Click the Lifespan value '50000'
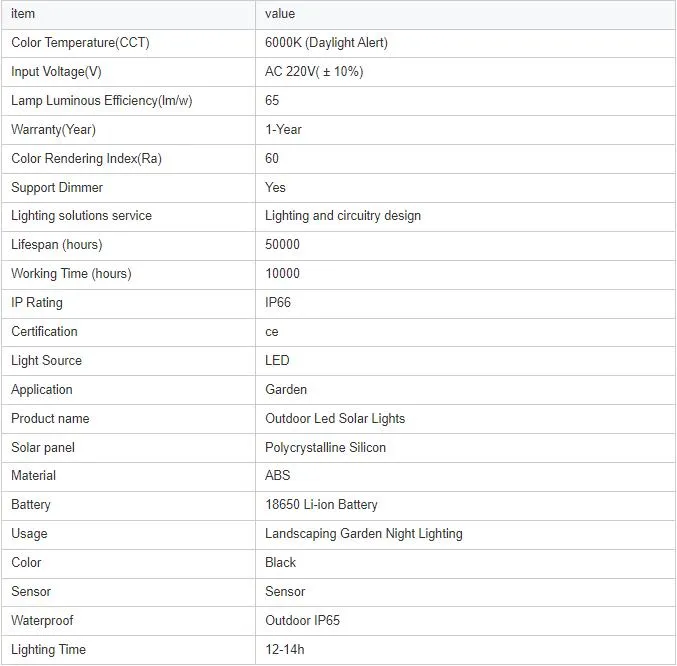The image size is (677, 666). pos(282,245)
